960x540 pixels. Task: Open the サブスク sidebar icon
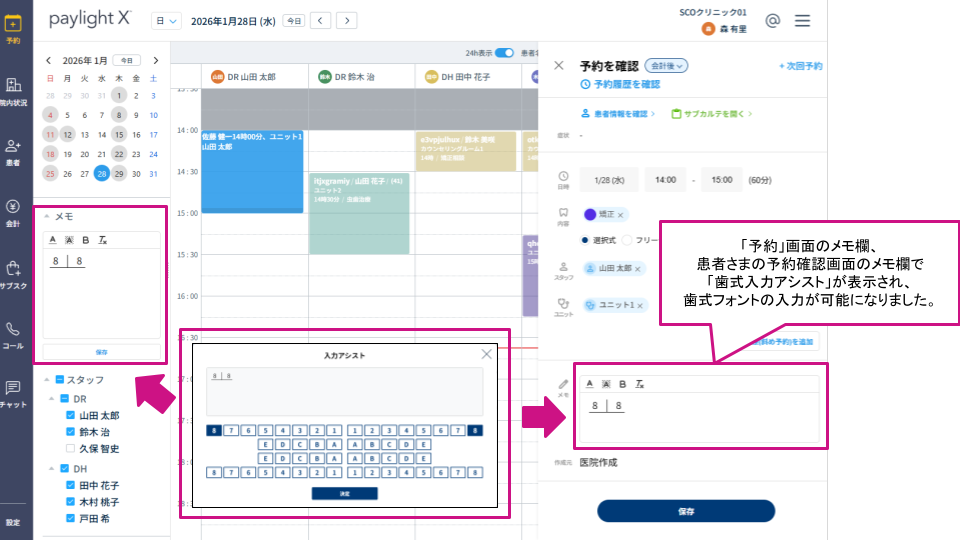(x=13, y=275)
